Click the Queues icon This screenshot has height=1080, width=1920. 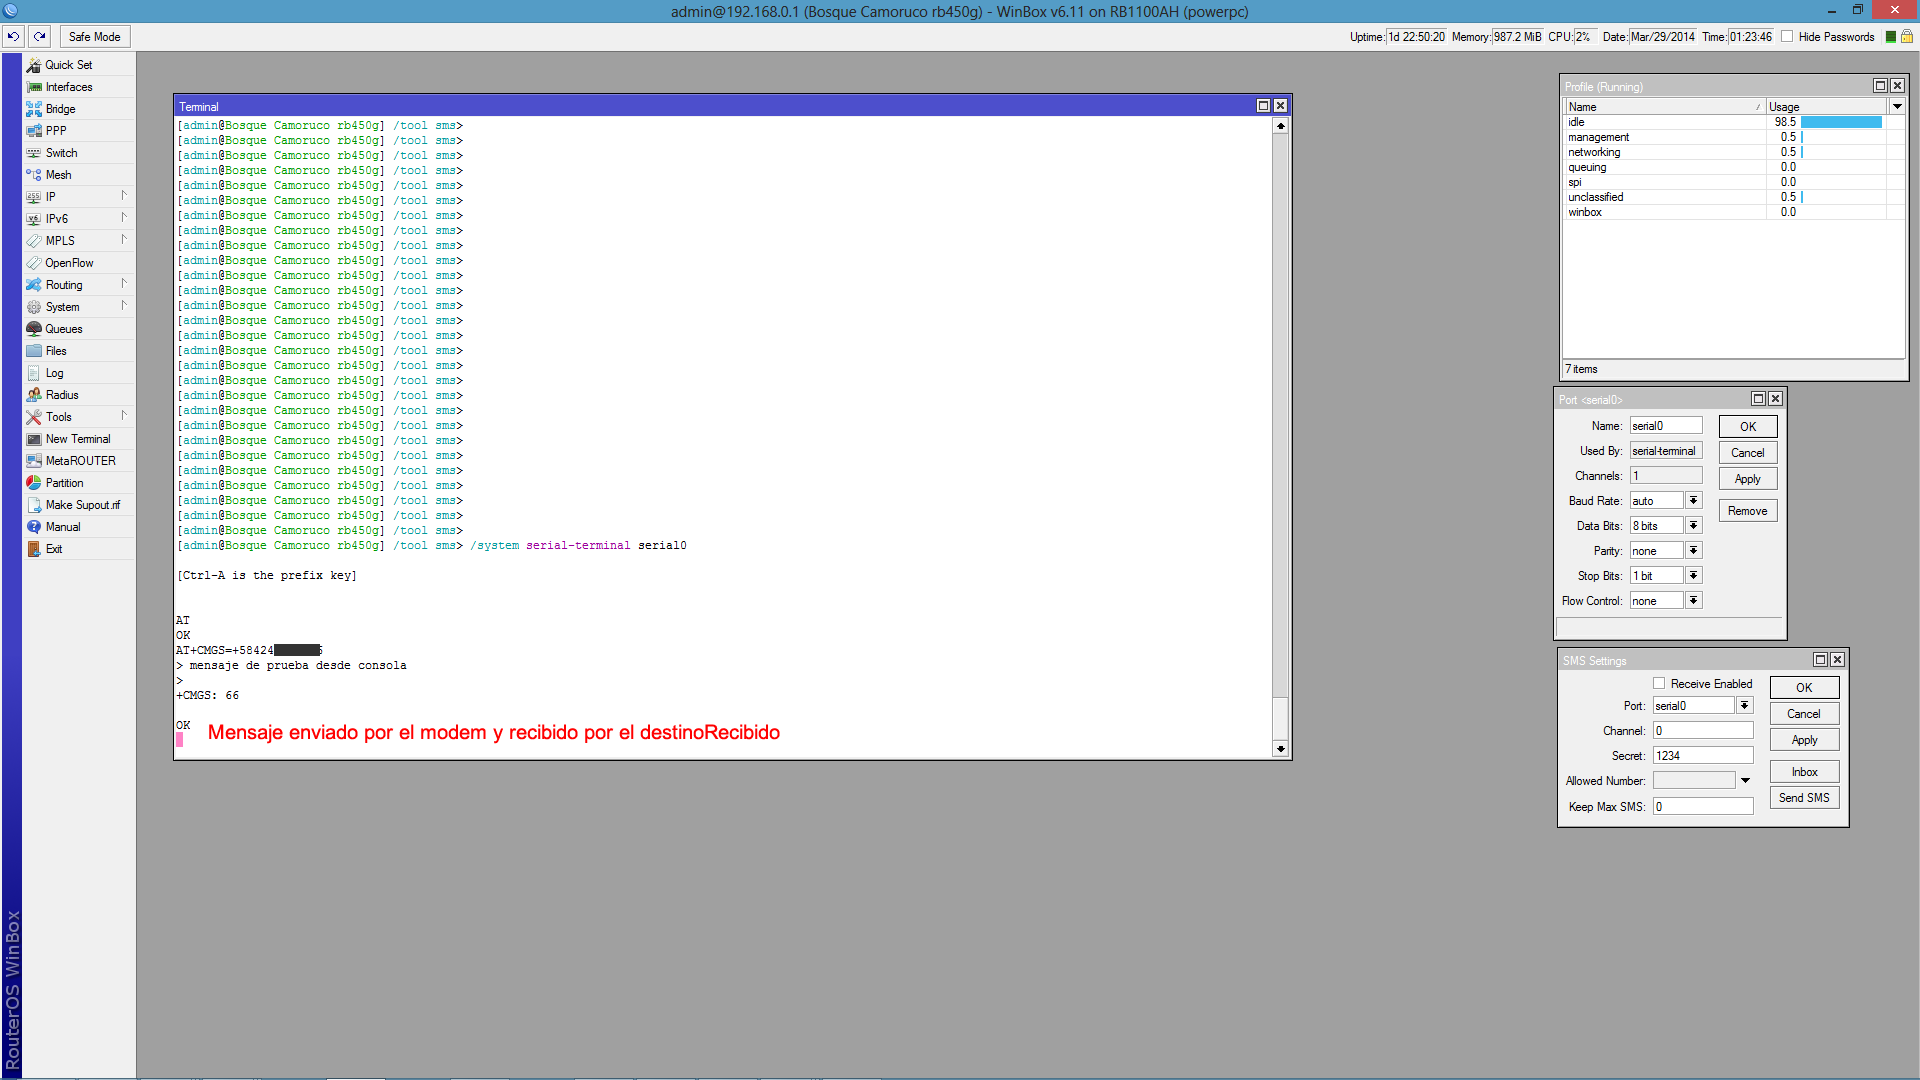point(34,329)
